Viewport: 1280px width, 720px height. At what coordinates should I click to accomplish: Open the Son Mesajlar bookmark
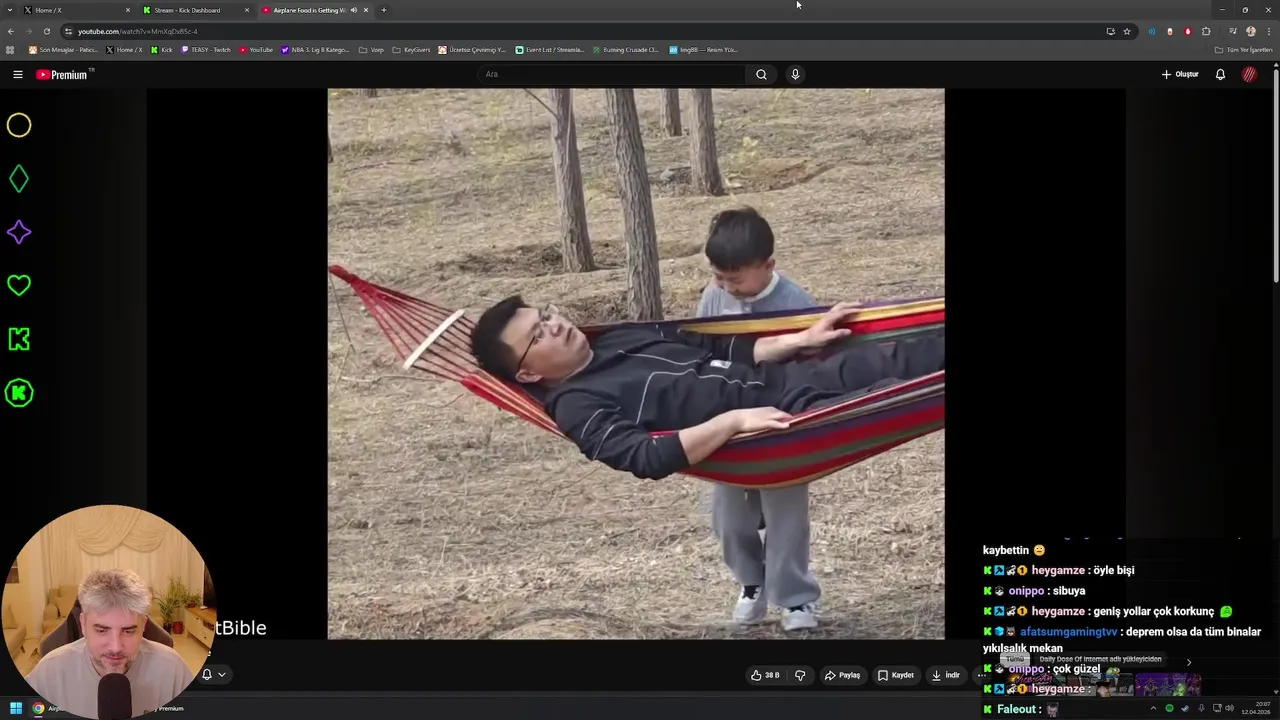63,49
